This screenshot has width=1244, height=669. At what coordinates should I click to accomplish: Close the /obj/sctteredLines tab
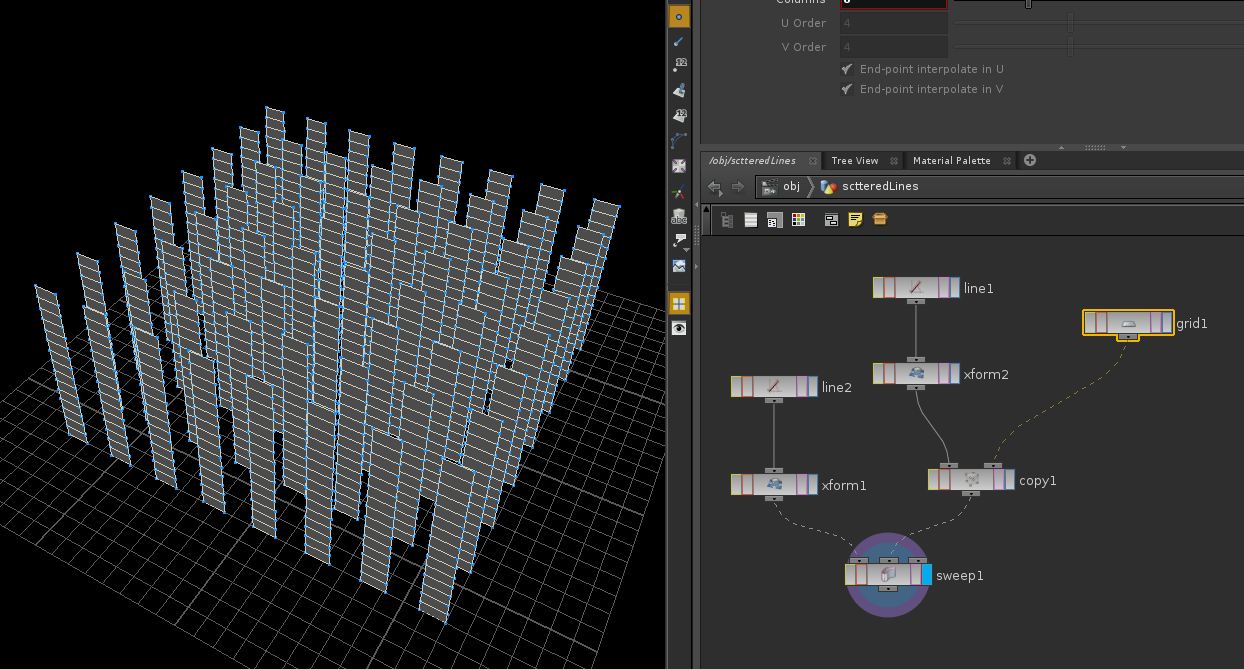pyautogui.click(x=813, y=161)
